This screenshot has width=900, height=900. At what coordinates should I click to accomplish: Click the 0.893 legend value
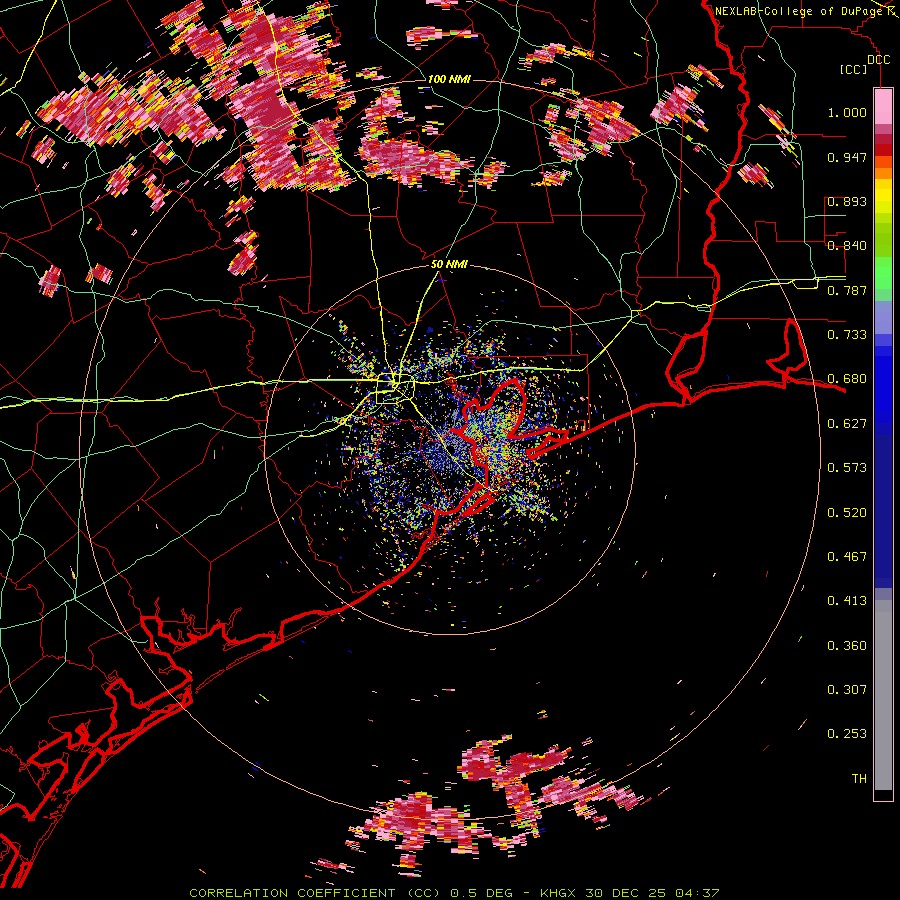pos(847,201)
